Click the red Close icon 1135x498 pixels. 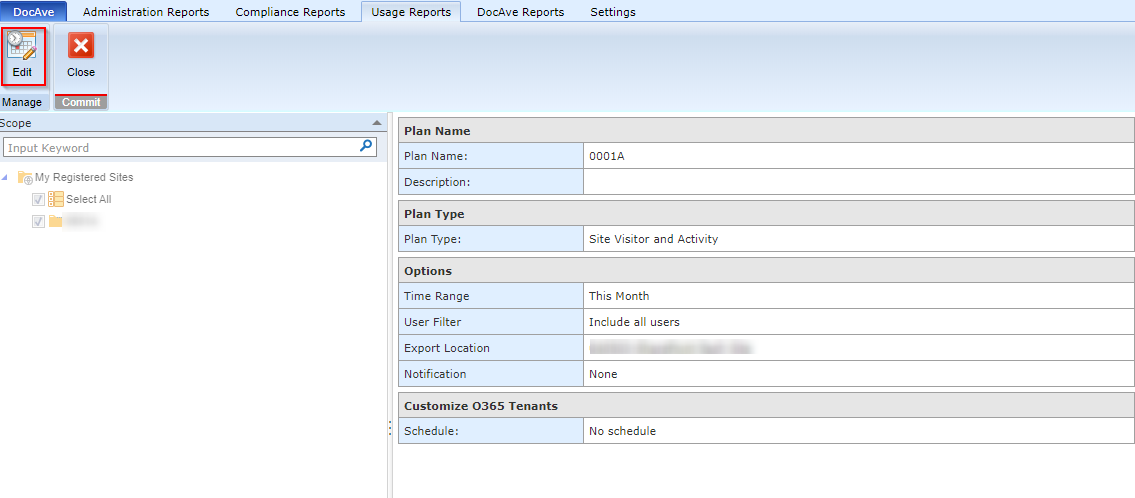pyautogui.click(x=81, y=46)
